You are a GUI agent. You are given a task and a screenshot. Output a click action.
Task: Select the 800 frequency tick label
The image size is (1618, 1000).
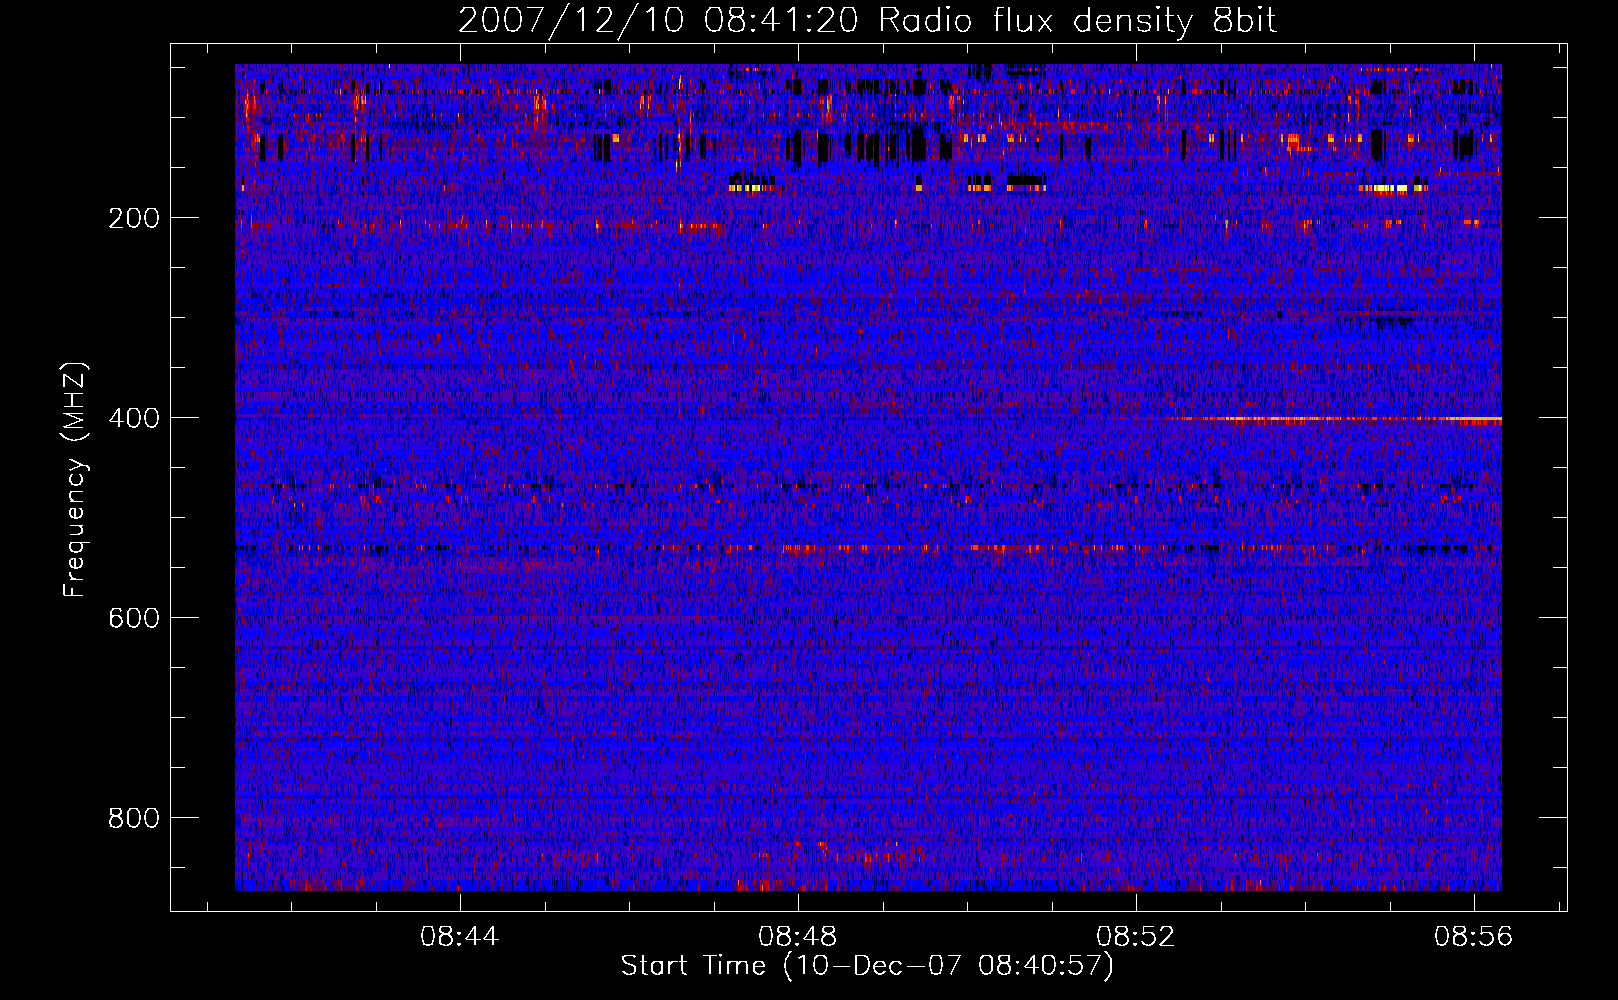click(134, 818)
